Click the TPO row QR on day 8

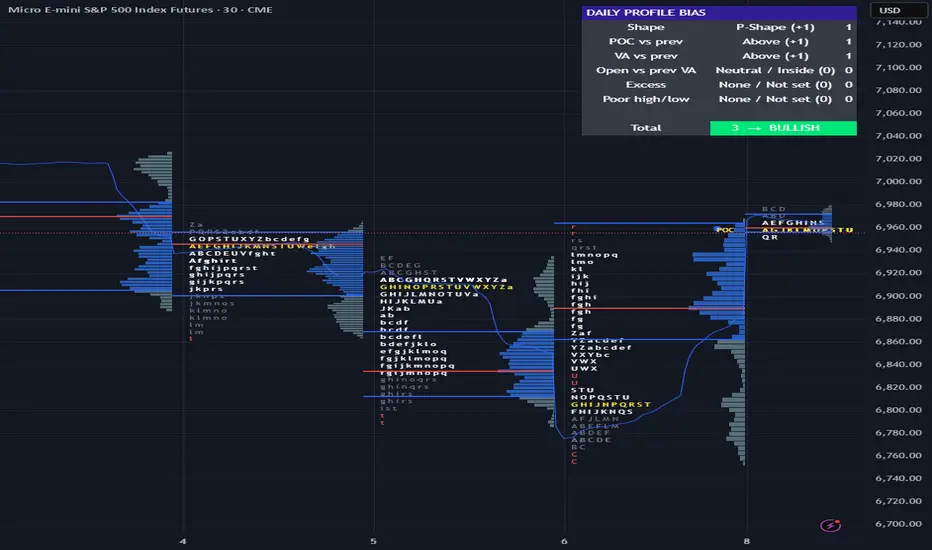click(x=770, y=237)
